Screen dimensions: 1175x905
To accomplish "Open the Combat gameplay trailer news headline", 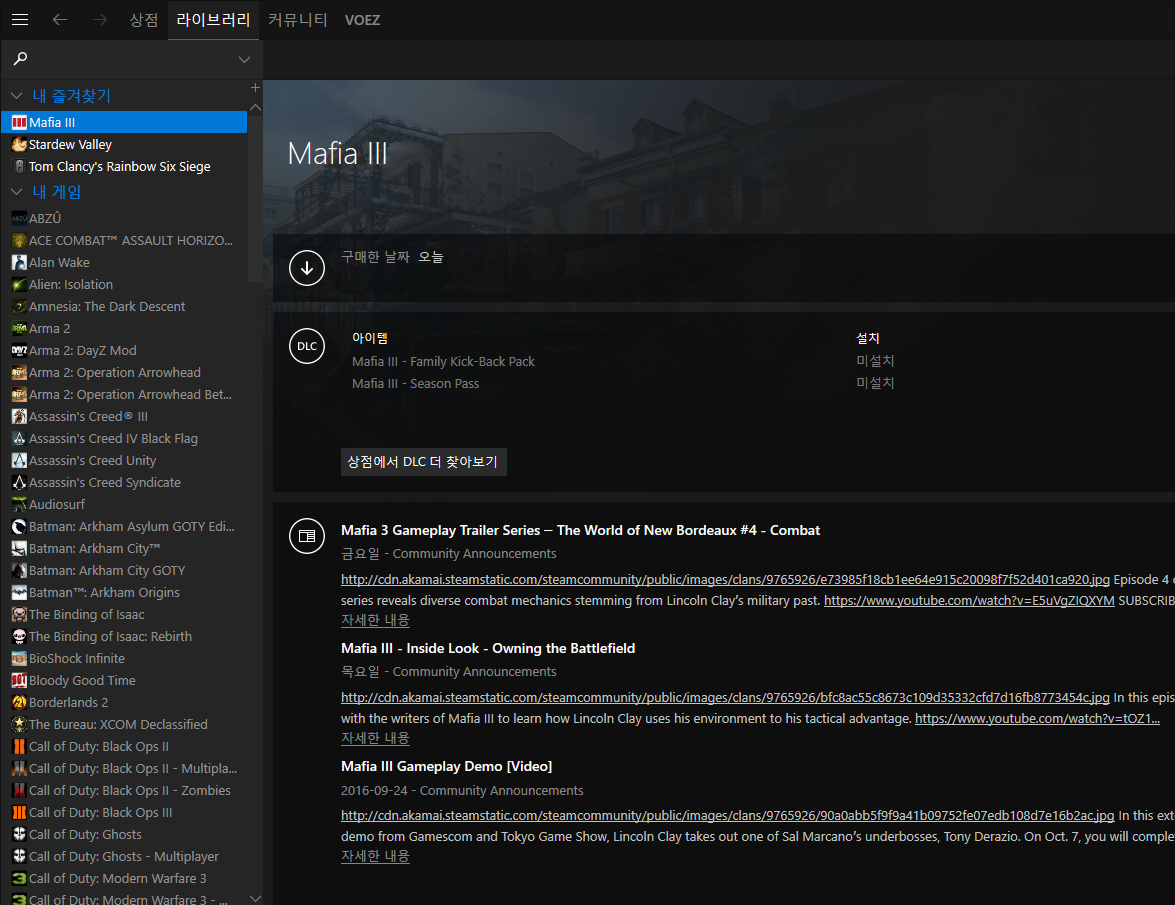I will [x=580, y=530].
